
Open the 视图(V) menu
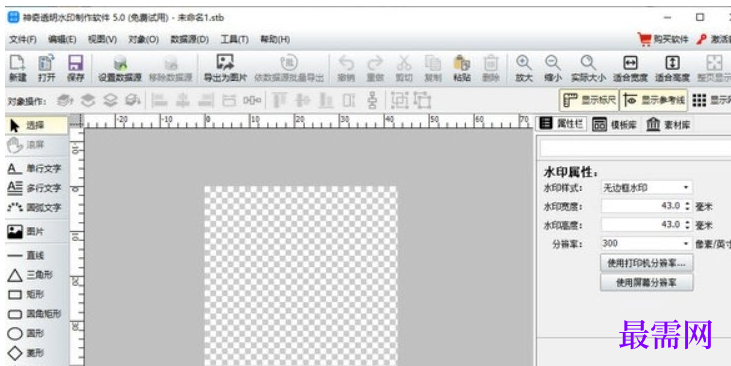coord(102,40)
